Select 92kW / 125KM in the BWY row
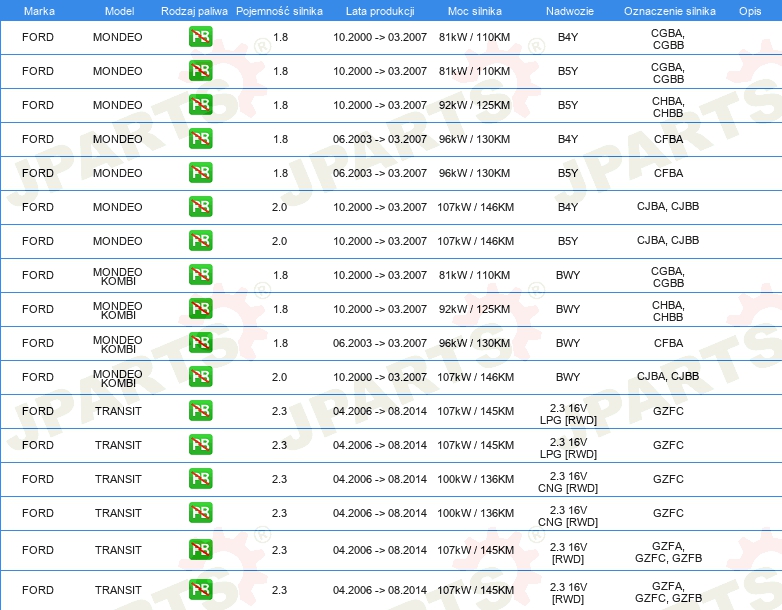 [474, 309]
